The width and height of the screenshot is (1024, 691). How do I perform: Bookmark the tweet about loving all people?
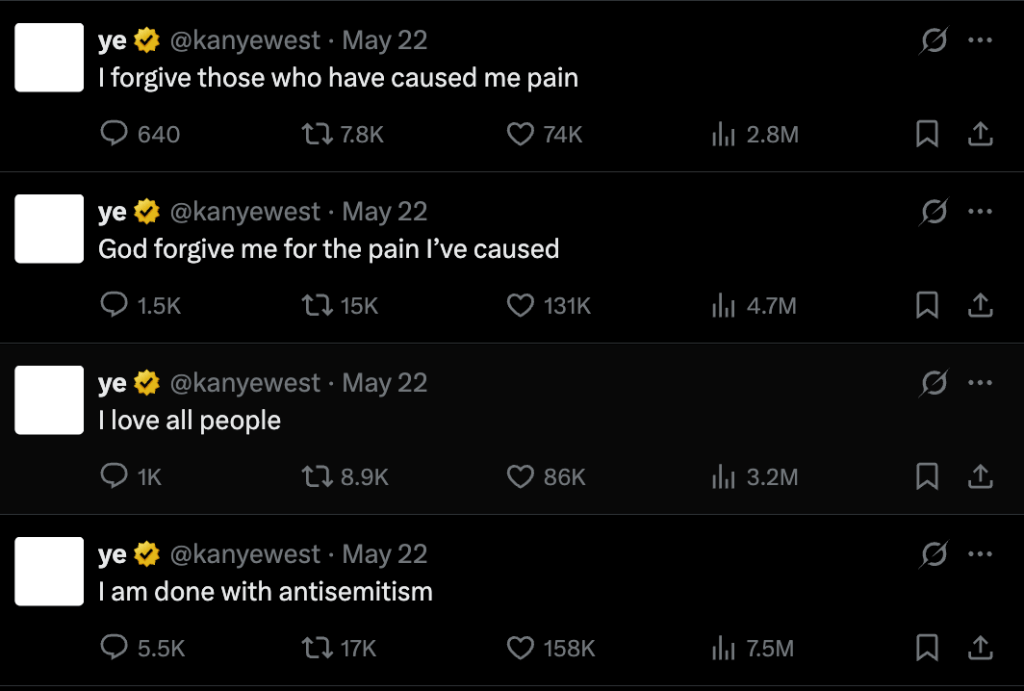point(926,477)
